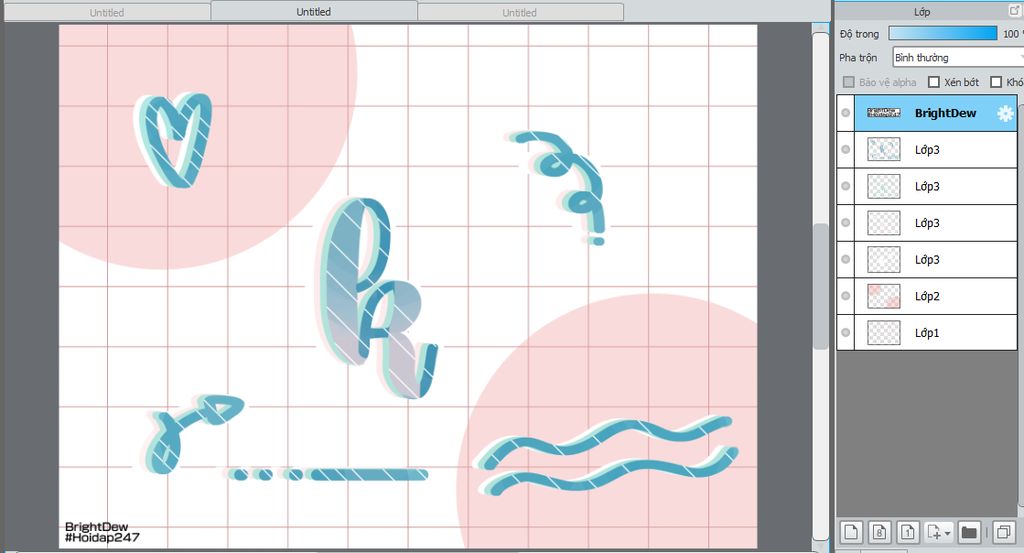Add a new 1-bit layer
The width and height of the screenshot is (1024, 553).
pyautogui.click(x=908, y=532)
